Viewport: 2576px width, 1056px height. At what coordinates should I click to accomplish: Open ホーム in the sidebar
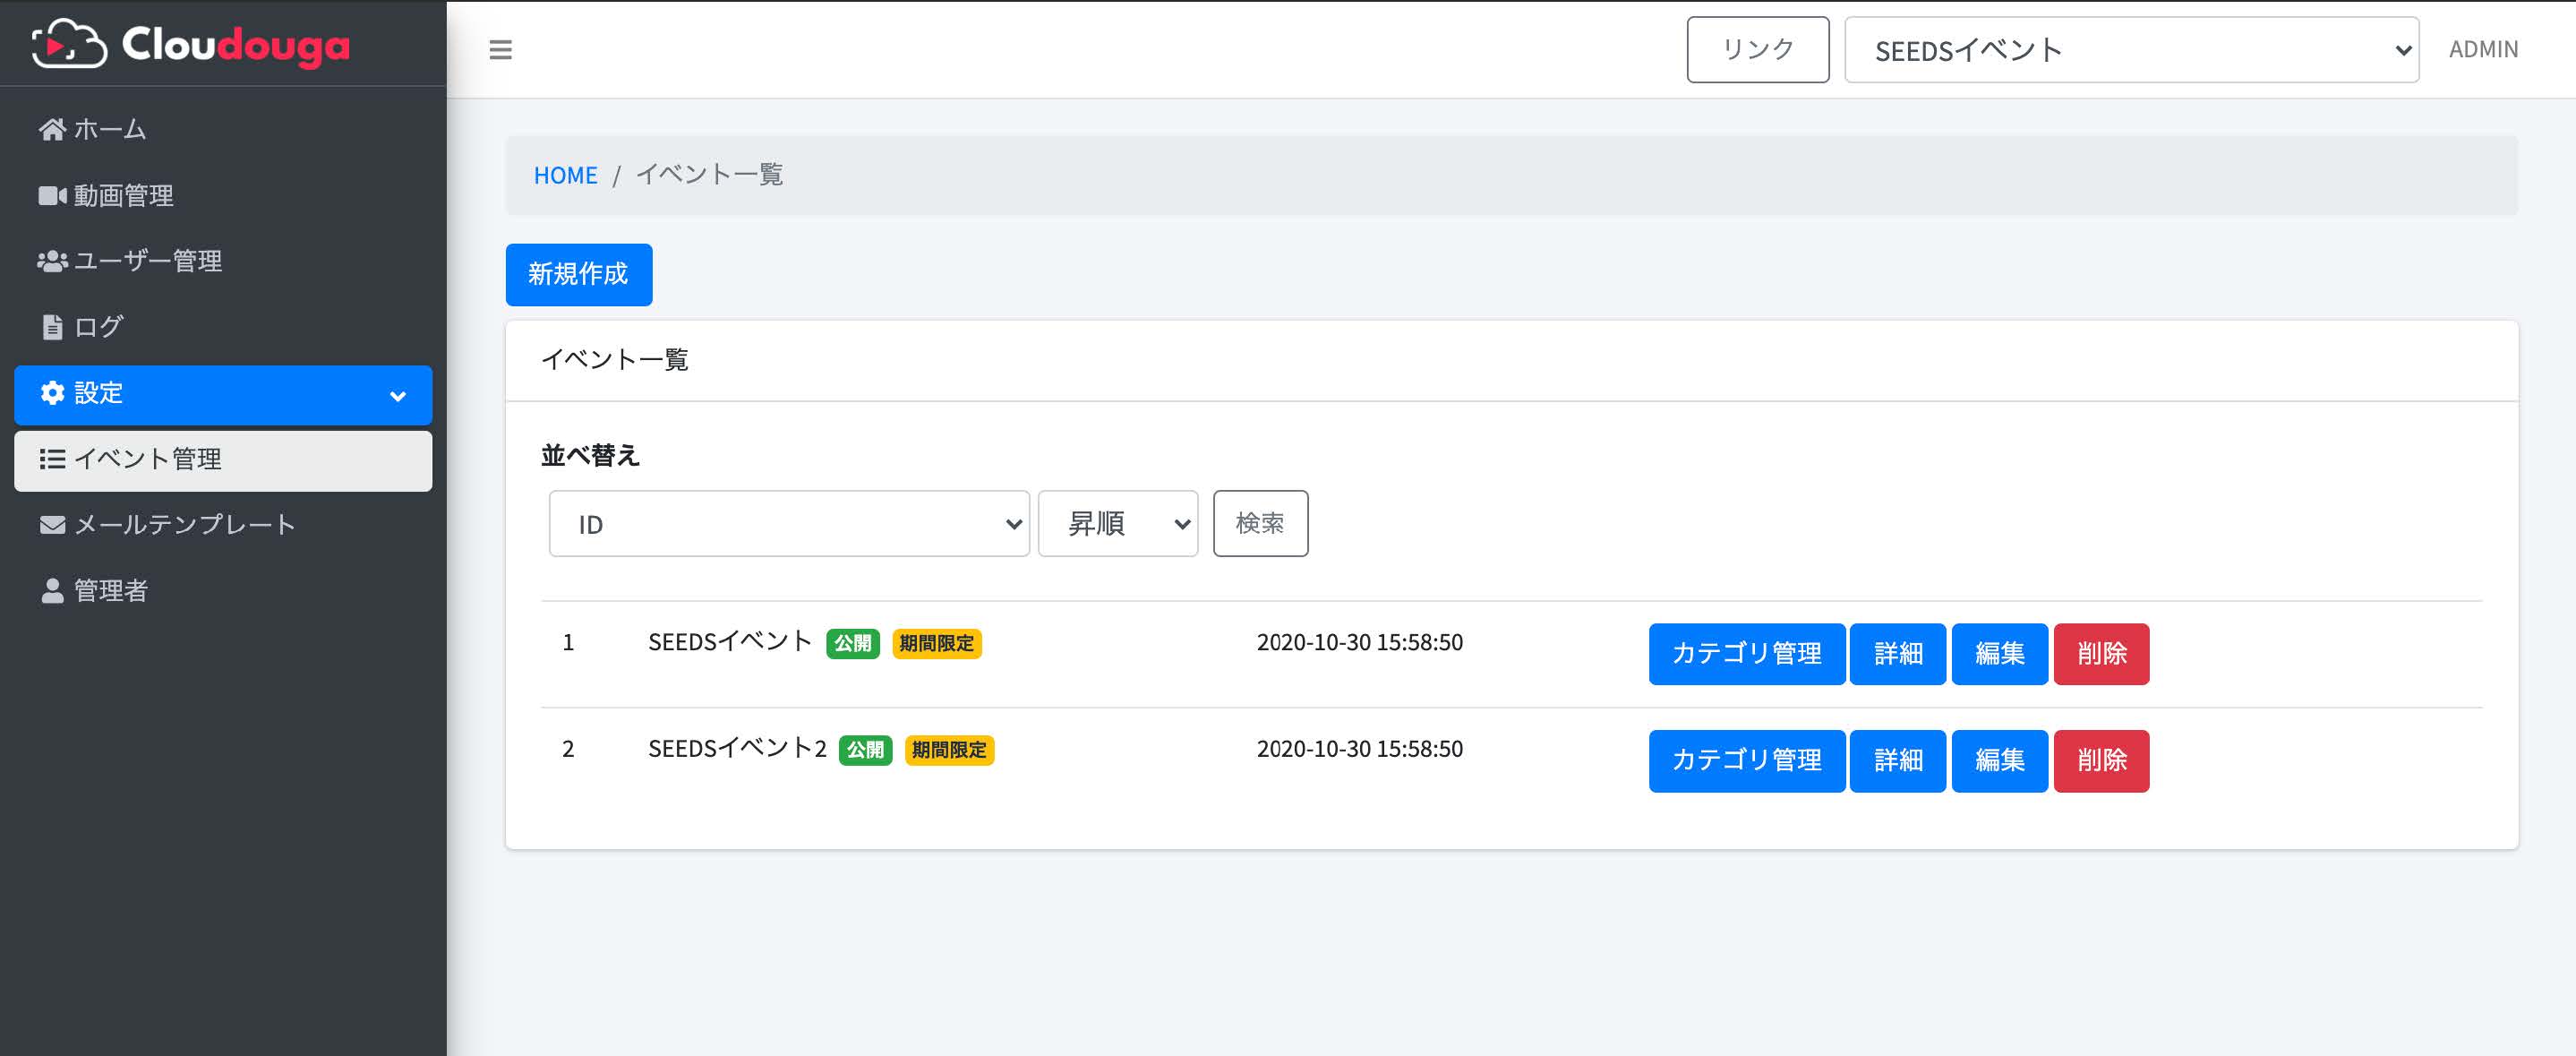223,129
